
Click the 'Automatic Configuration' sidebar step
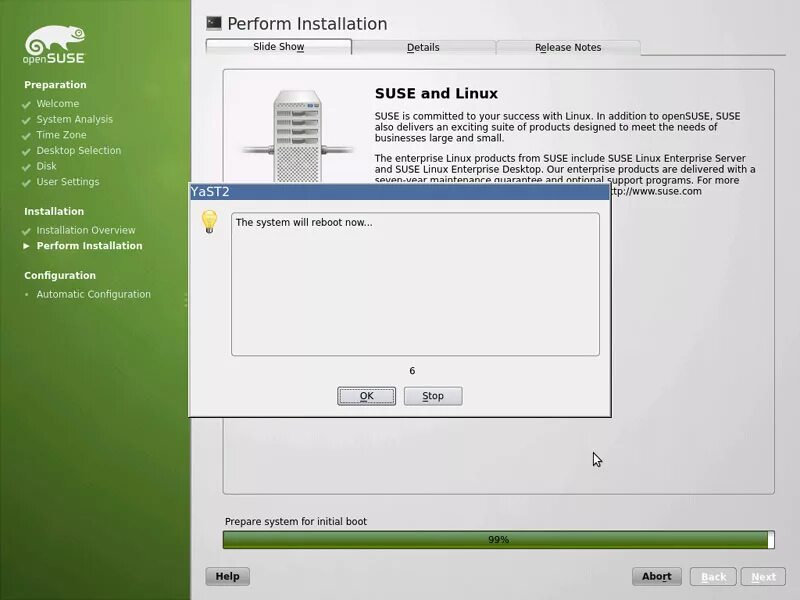[x=93, y=294]
